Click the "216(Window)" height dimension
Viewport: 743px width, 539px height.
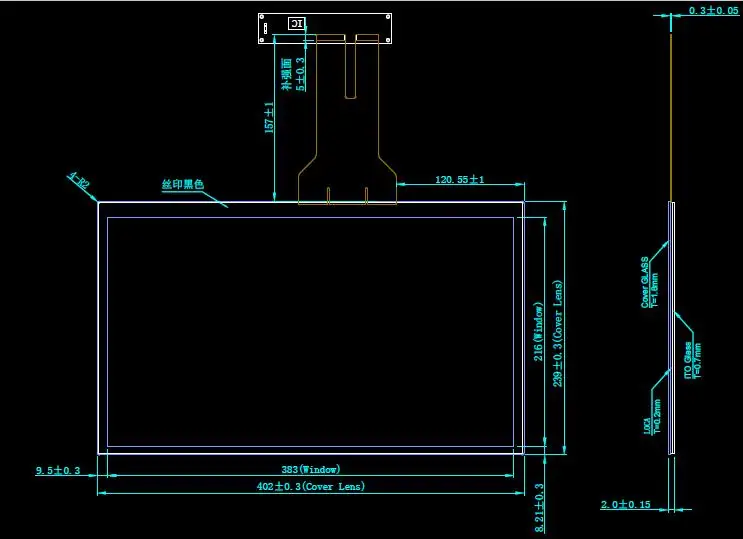click(x=538, y=331)
